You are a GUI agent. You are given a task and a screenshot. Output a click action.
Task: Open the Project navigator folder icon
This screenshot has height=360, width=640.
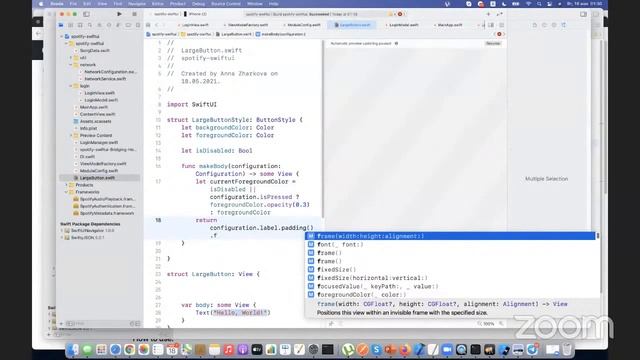coord(61,25)
